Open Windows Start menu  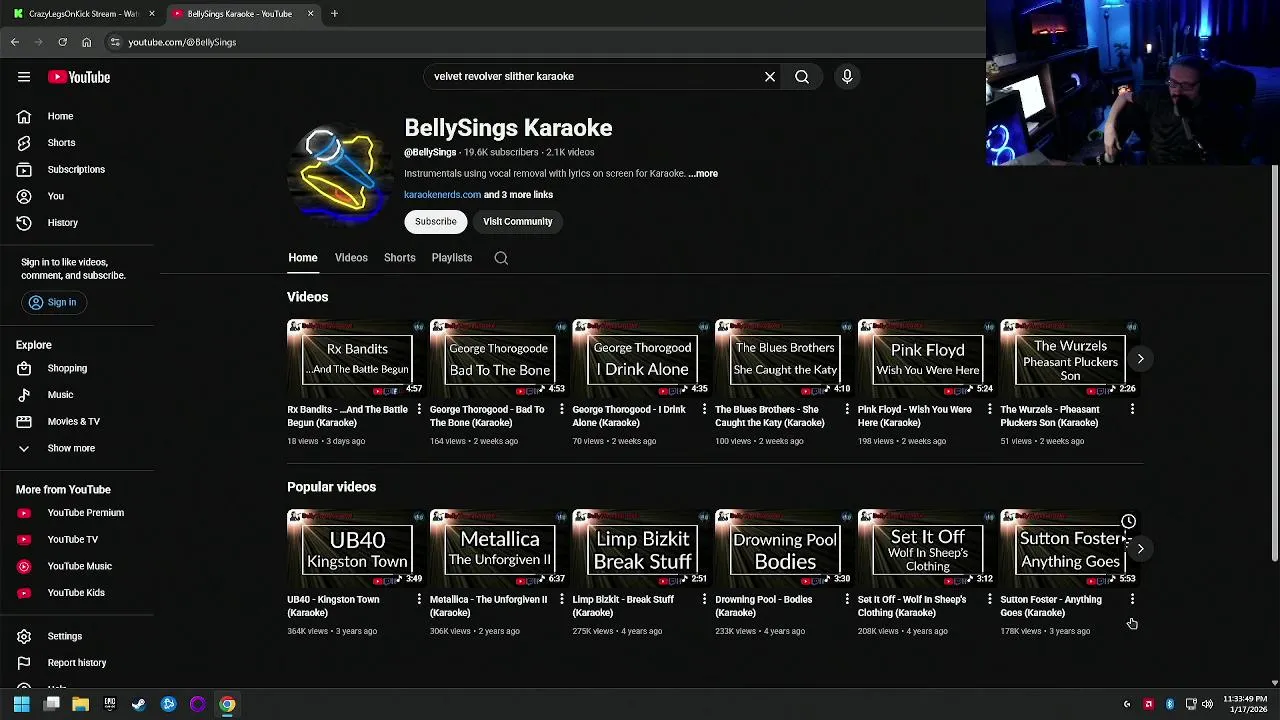[x=21, y=704]
